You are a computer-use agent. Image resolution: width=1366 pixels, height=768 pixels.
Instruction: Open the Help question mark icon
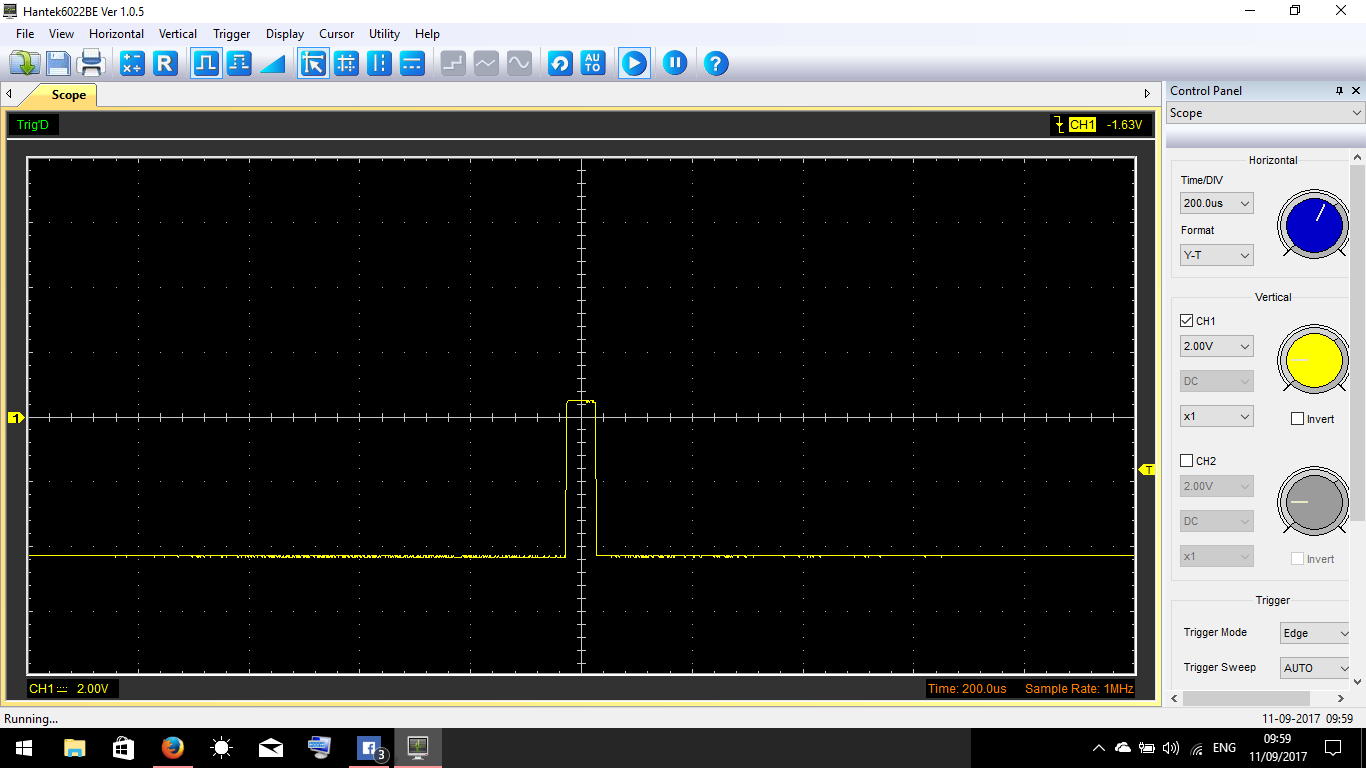(x=715, y=64)
